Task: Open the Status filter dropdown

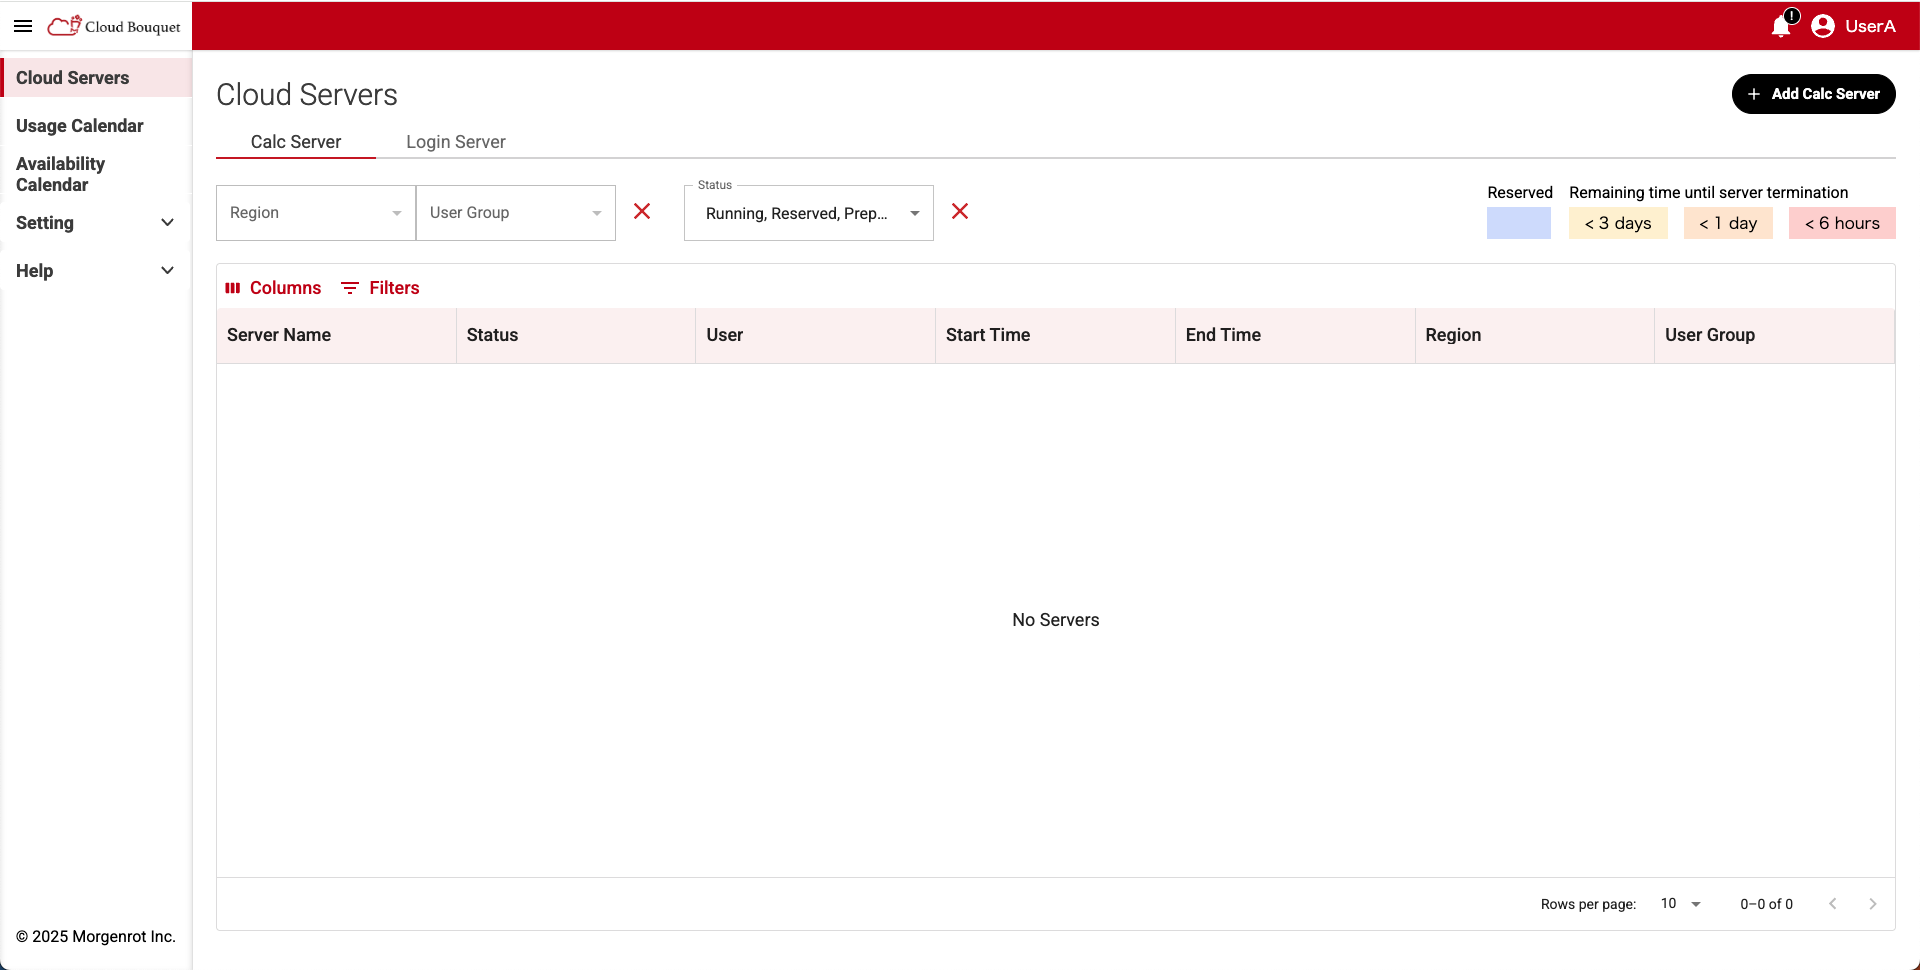Action: click(x=808, y=212)
